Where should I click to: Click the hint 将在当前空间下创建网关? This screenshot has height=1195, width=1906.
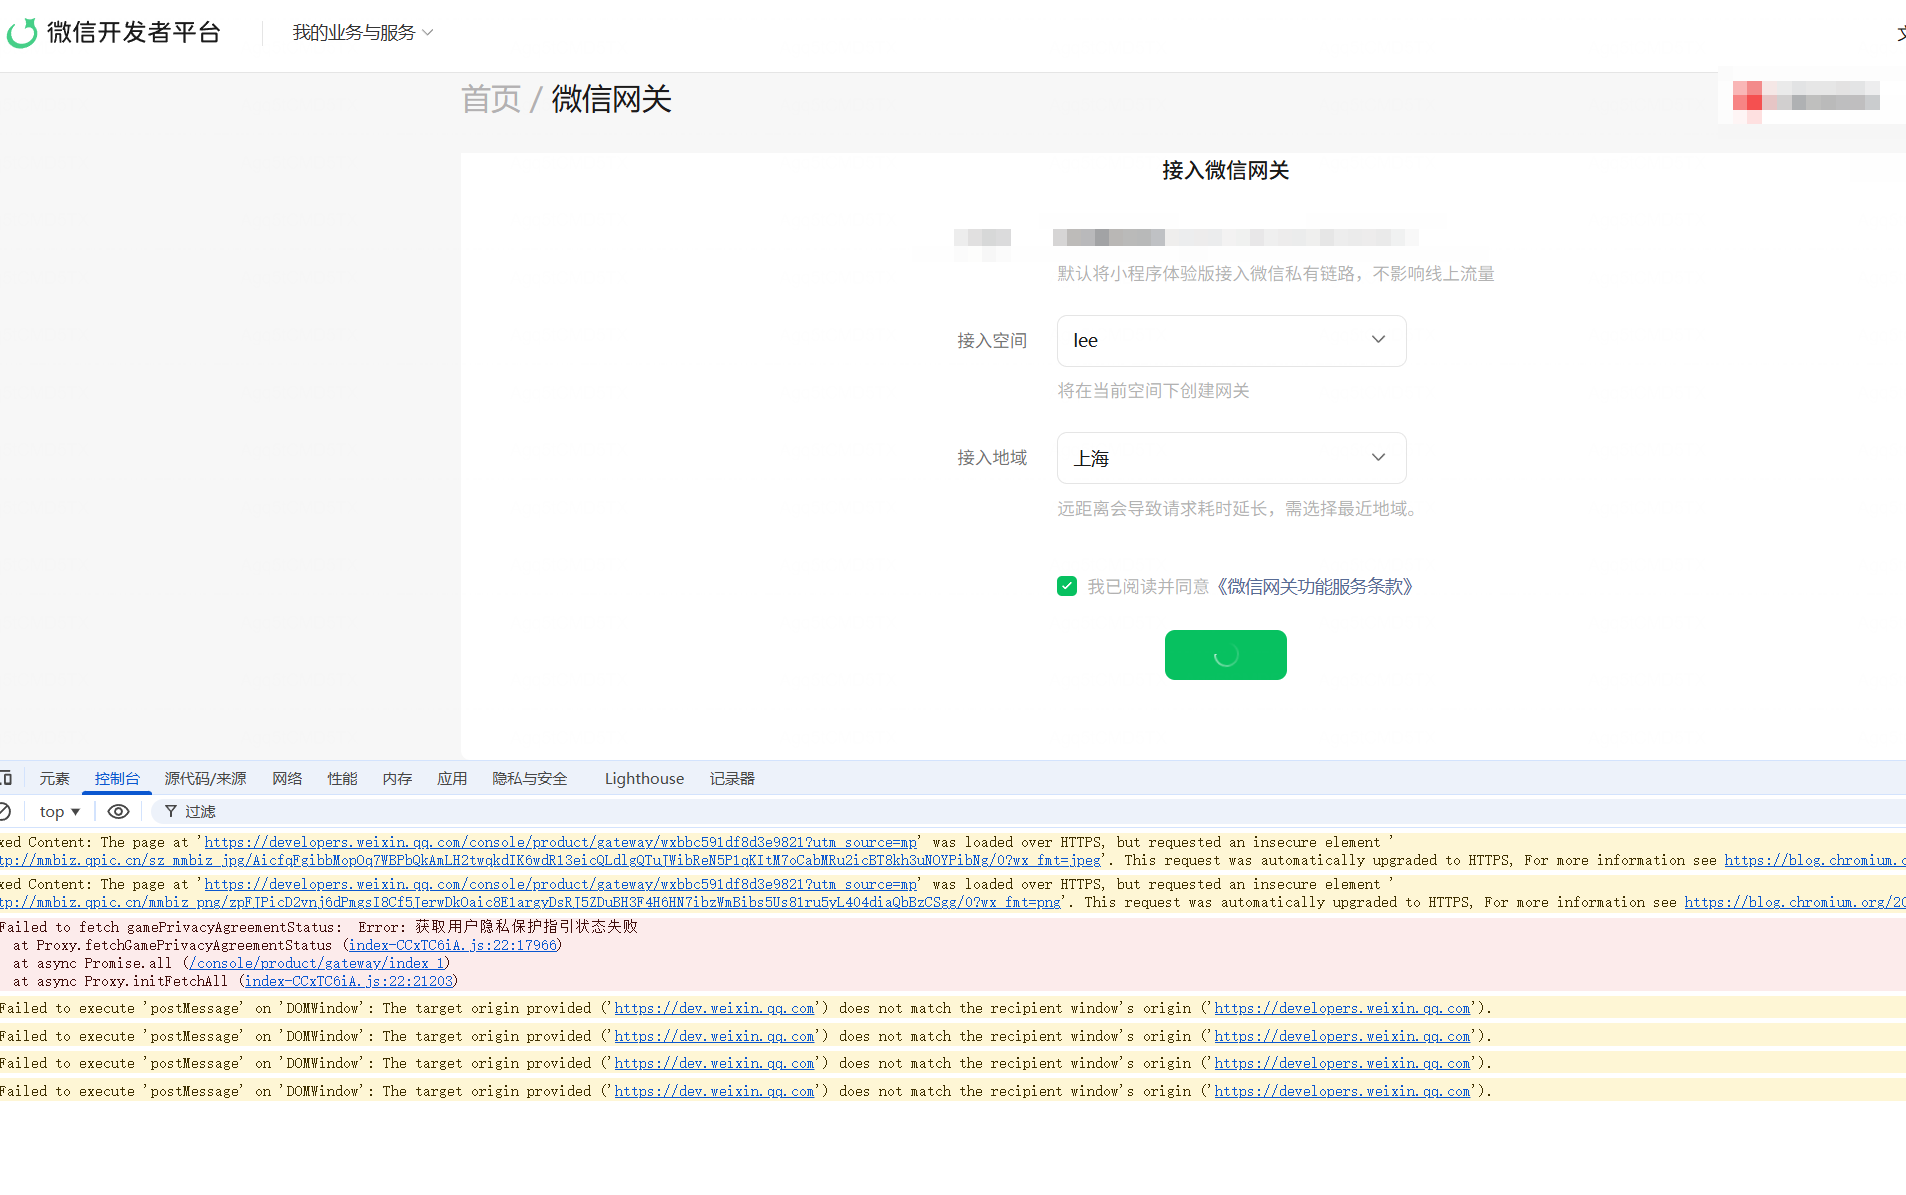point(1153,391)
